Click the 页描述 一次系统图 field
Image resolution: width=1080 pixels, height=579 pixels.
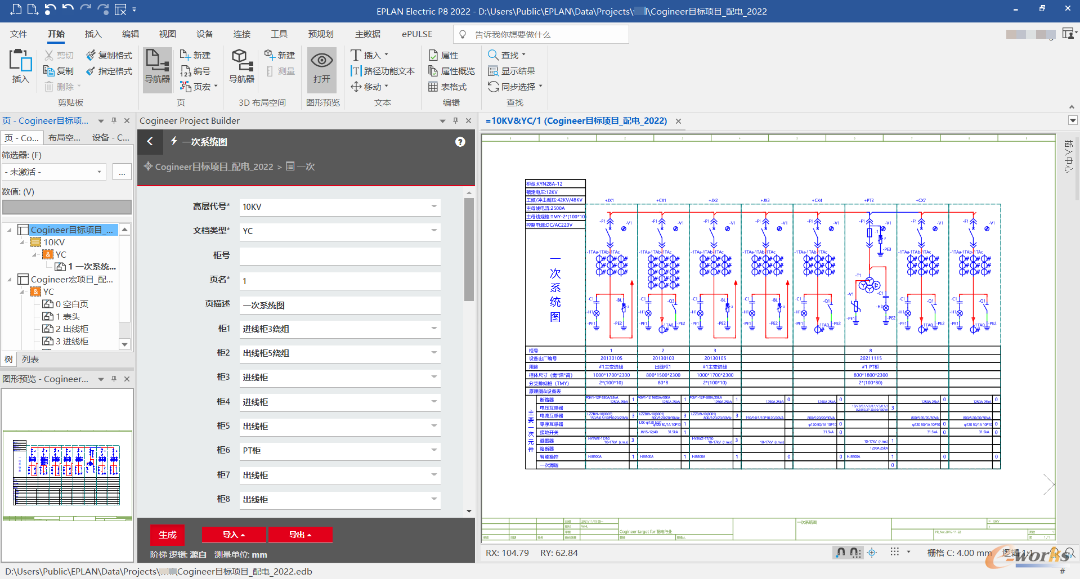(340, 304)
